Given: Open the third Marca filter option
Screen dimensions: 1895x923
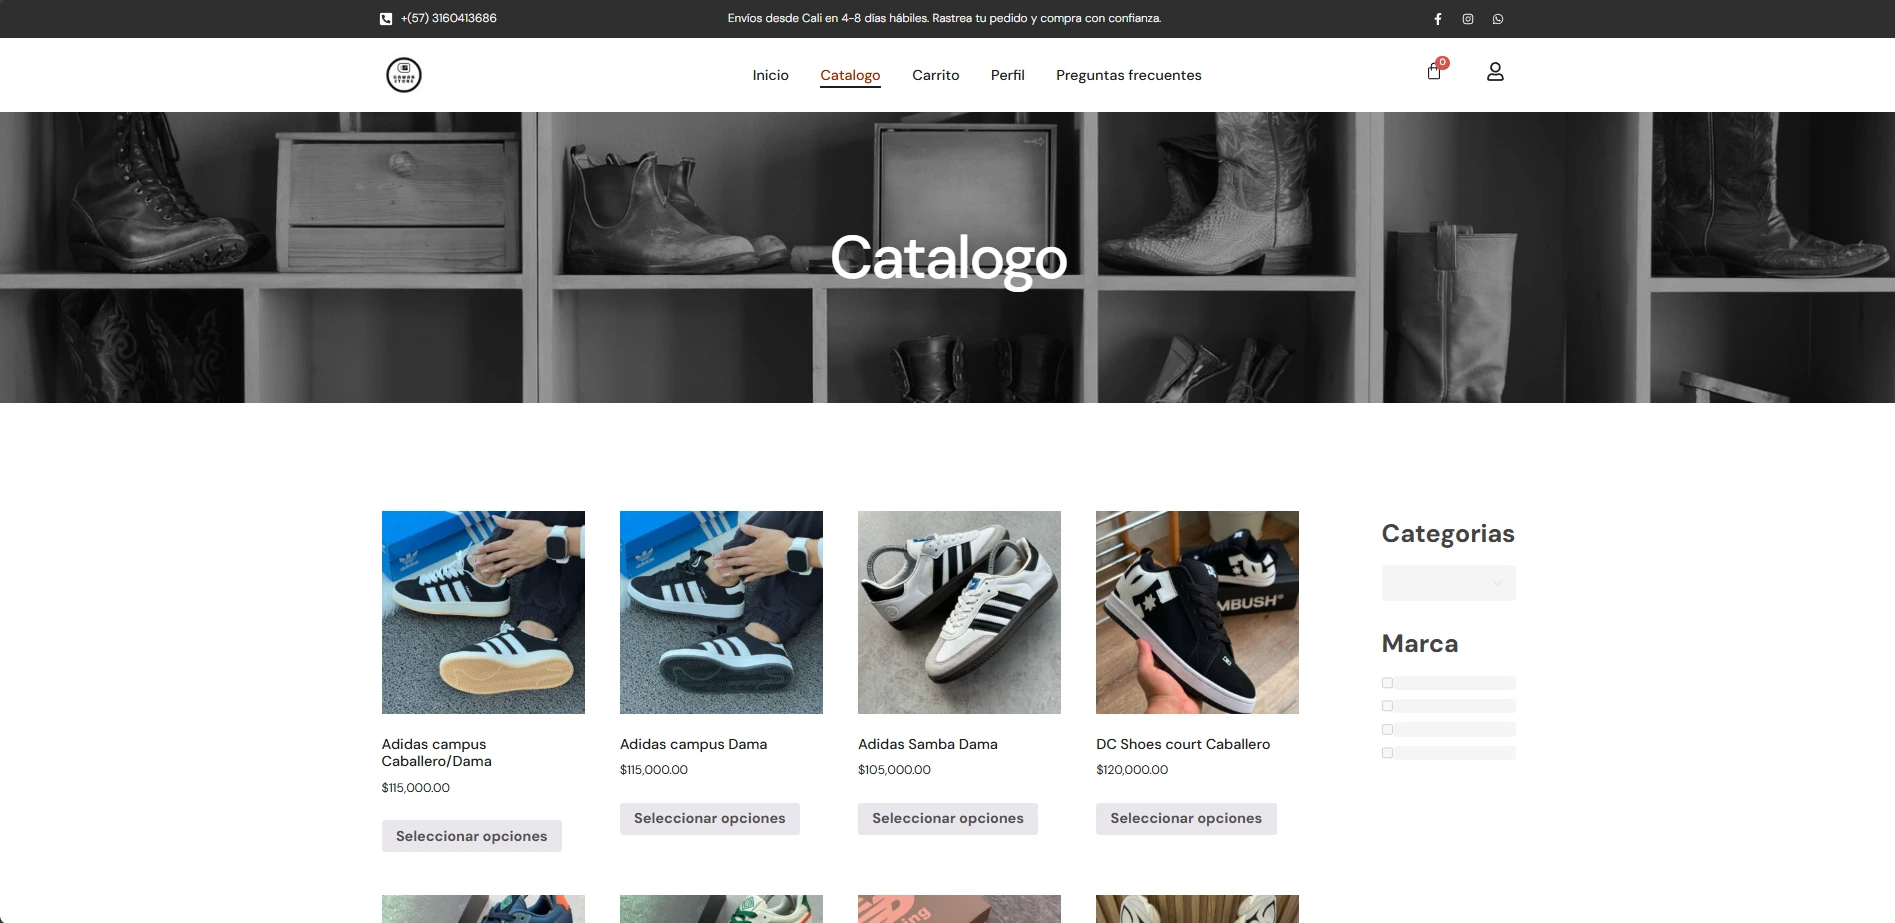Looking at the screenshot, I should [1387, 728].
